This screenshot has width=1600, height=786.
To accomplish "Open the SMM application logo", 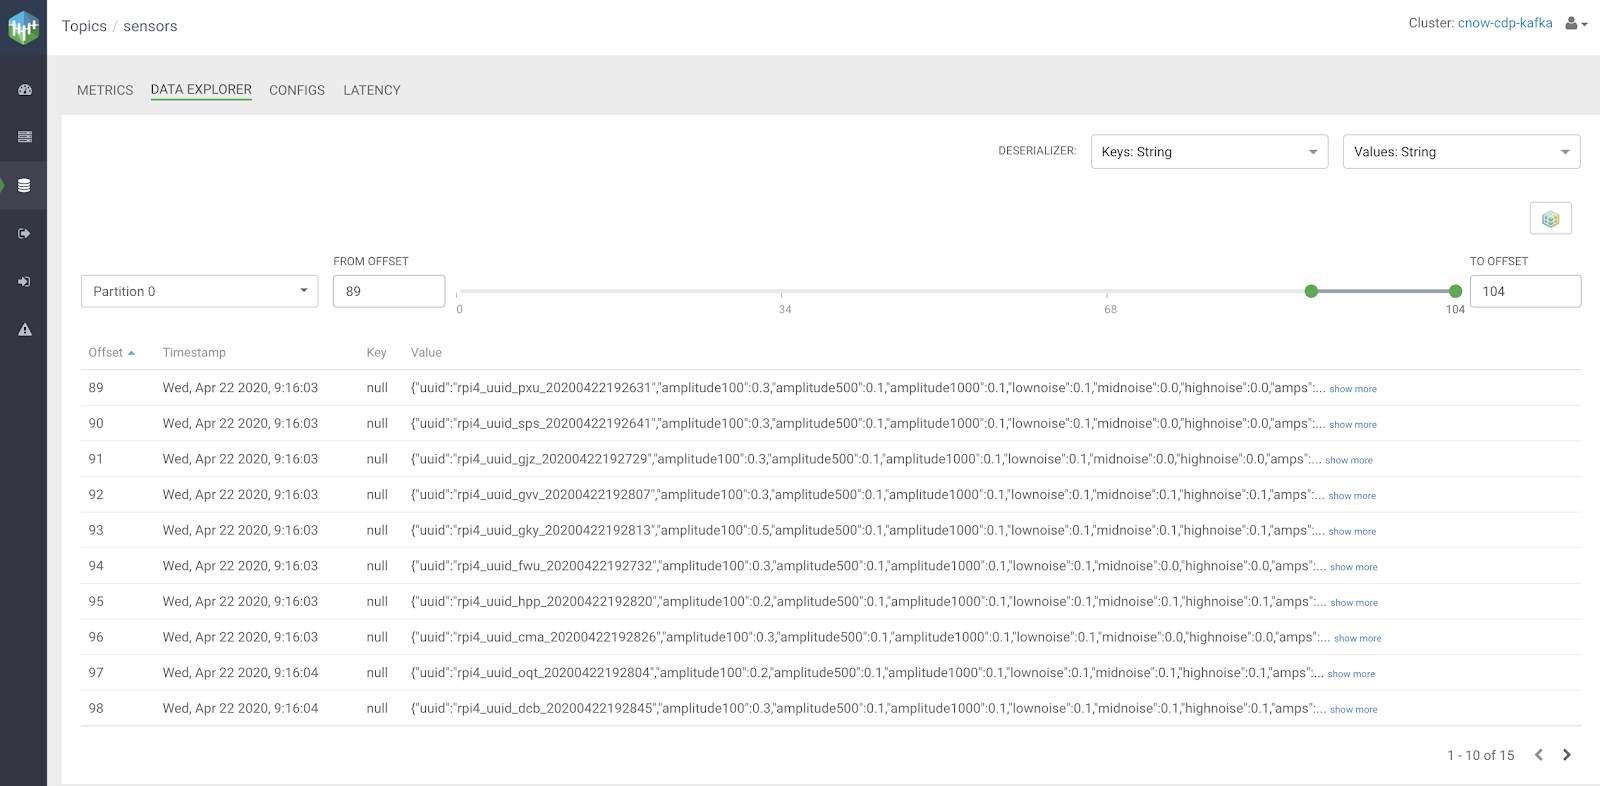I will point(23,27).
